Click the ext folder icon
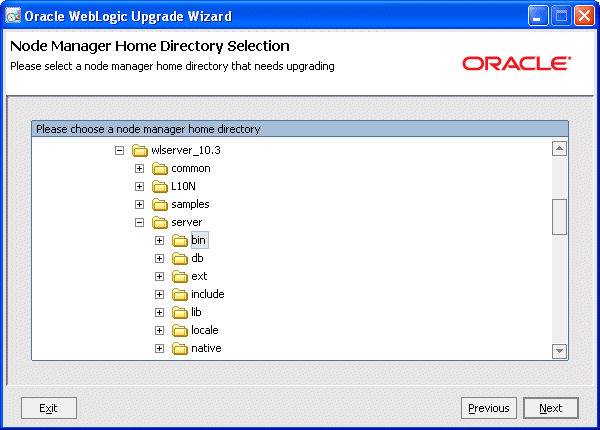 click(179, 276)
